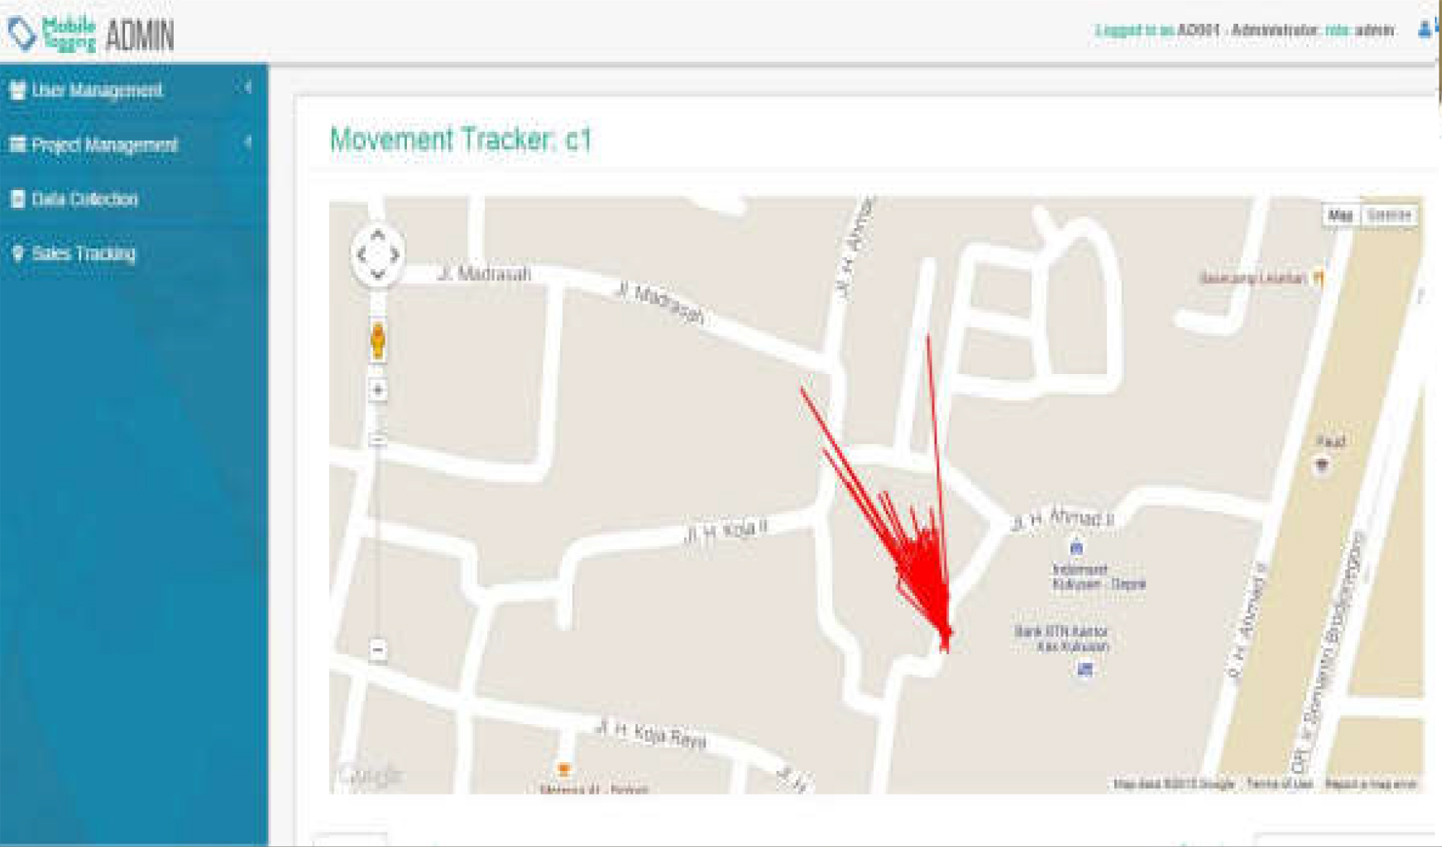Viewport: 1442px width, 847px height.
Task: Switch map to Map view
Action: (x=1340, y=215)
